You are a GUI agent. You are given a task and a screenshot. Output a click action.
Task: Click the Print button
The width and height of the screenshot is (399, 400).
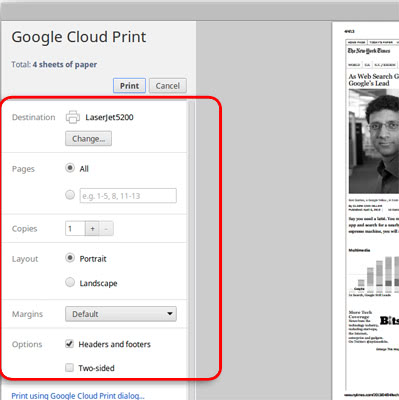click(x=129, y=86)
